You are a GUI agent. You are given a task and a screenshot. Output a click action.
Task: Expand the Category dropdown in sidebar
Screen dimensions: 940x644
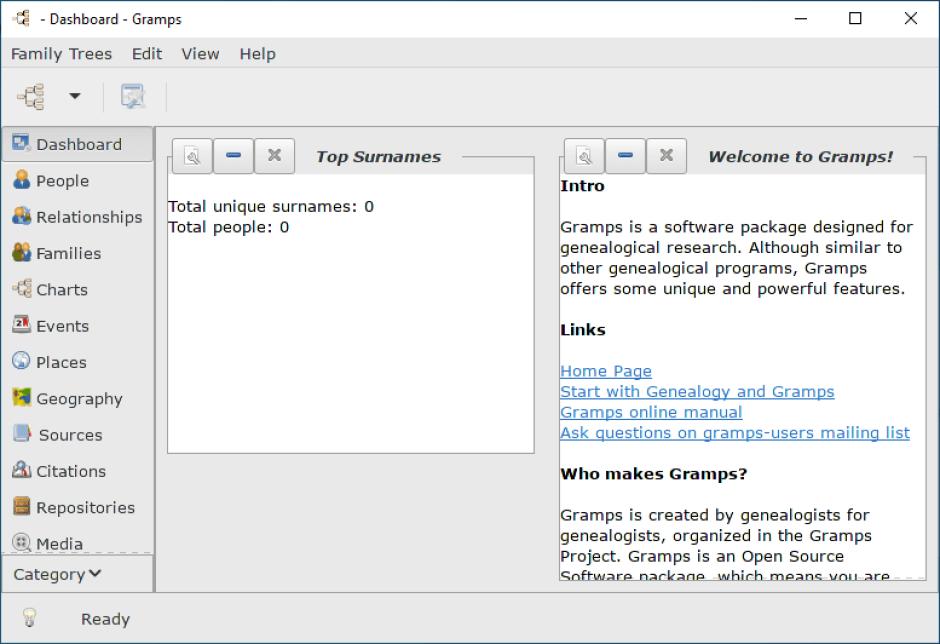[x=77, y=574]
